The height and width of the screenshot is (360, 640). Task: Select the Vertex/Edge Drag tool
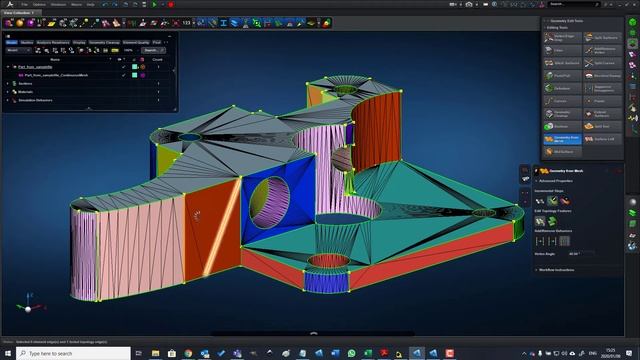coord(562,38)
